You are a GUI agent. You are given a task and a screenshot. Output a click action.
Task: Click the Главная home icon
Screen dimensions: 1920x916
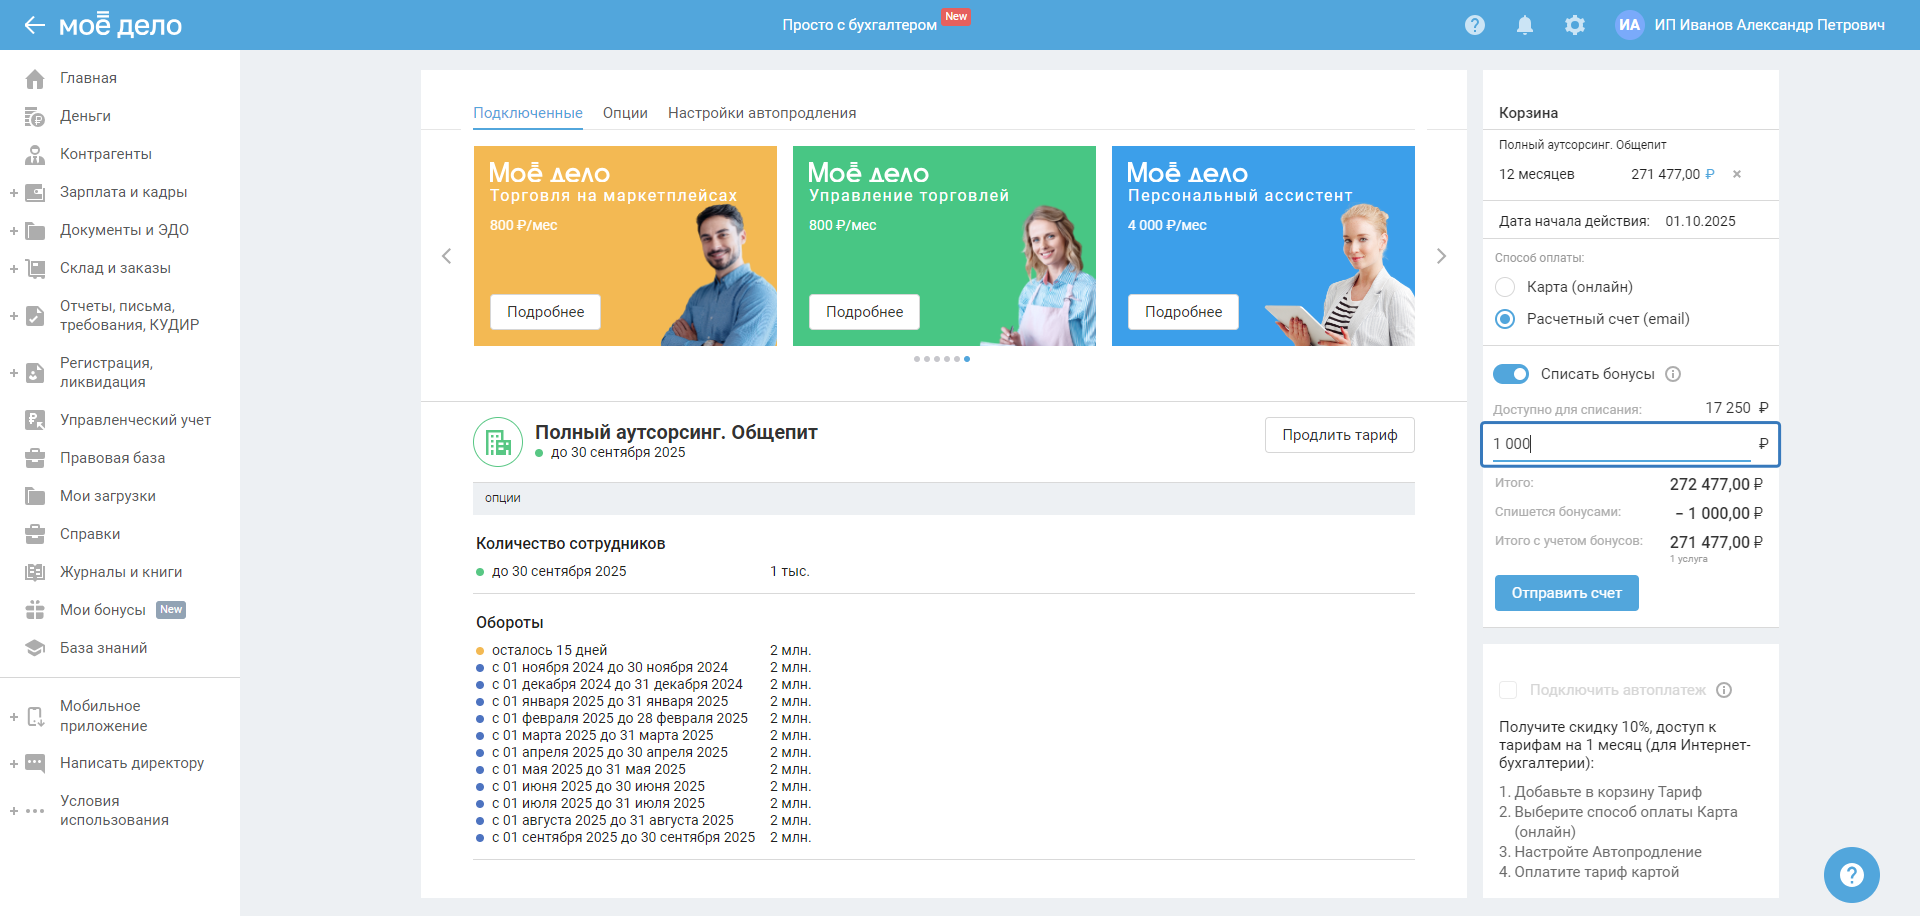pos(35,78)
